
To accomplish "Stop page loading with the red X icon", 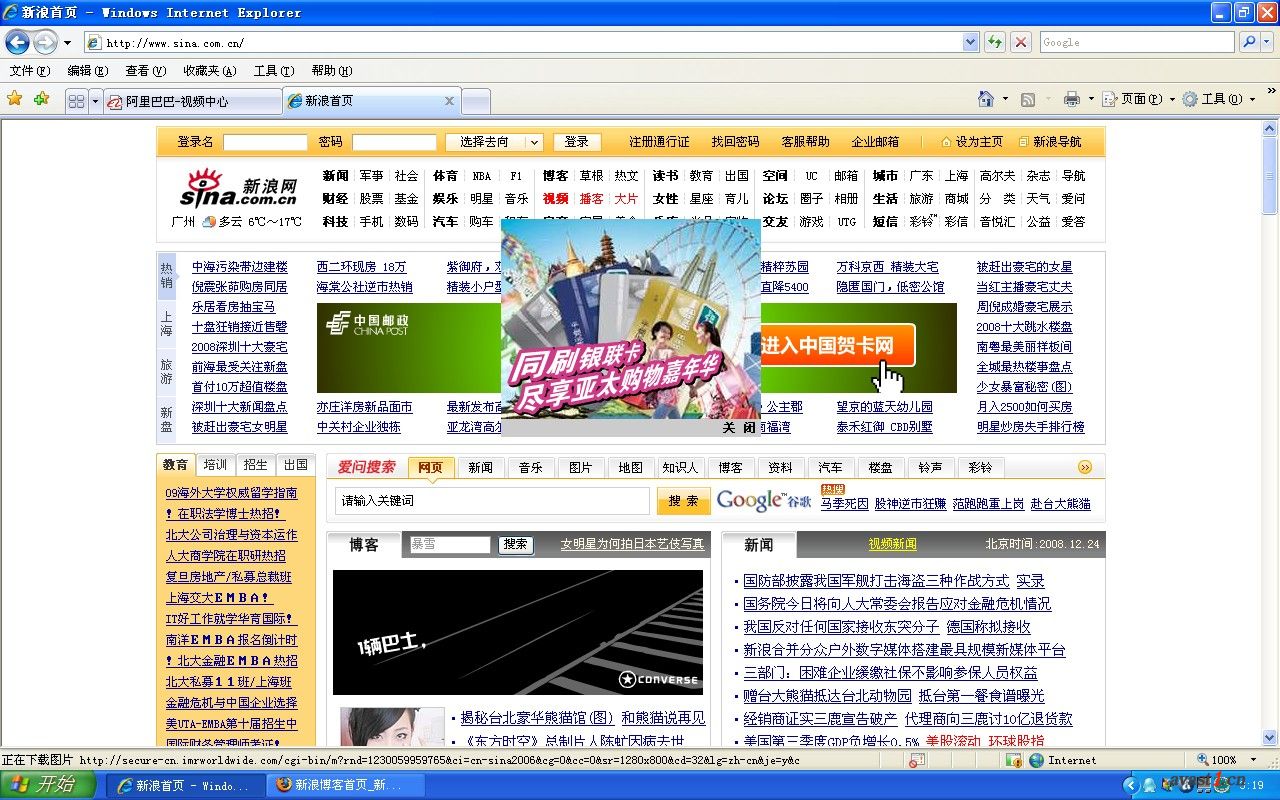I will pos(1020,42).
